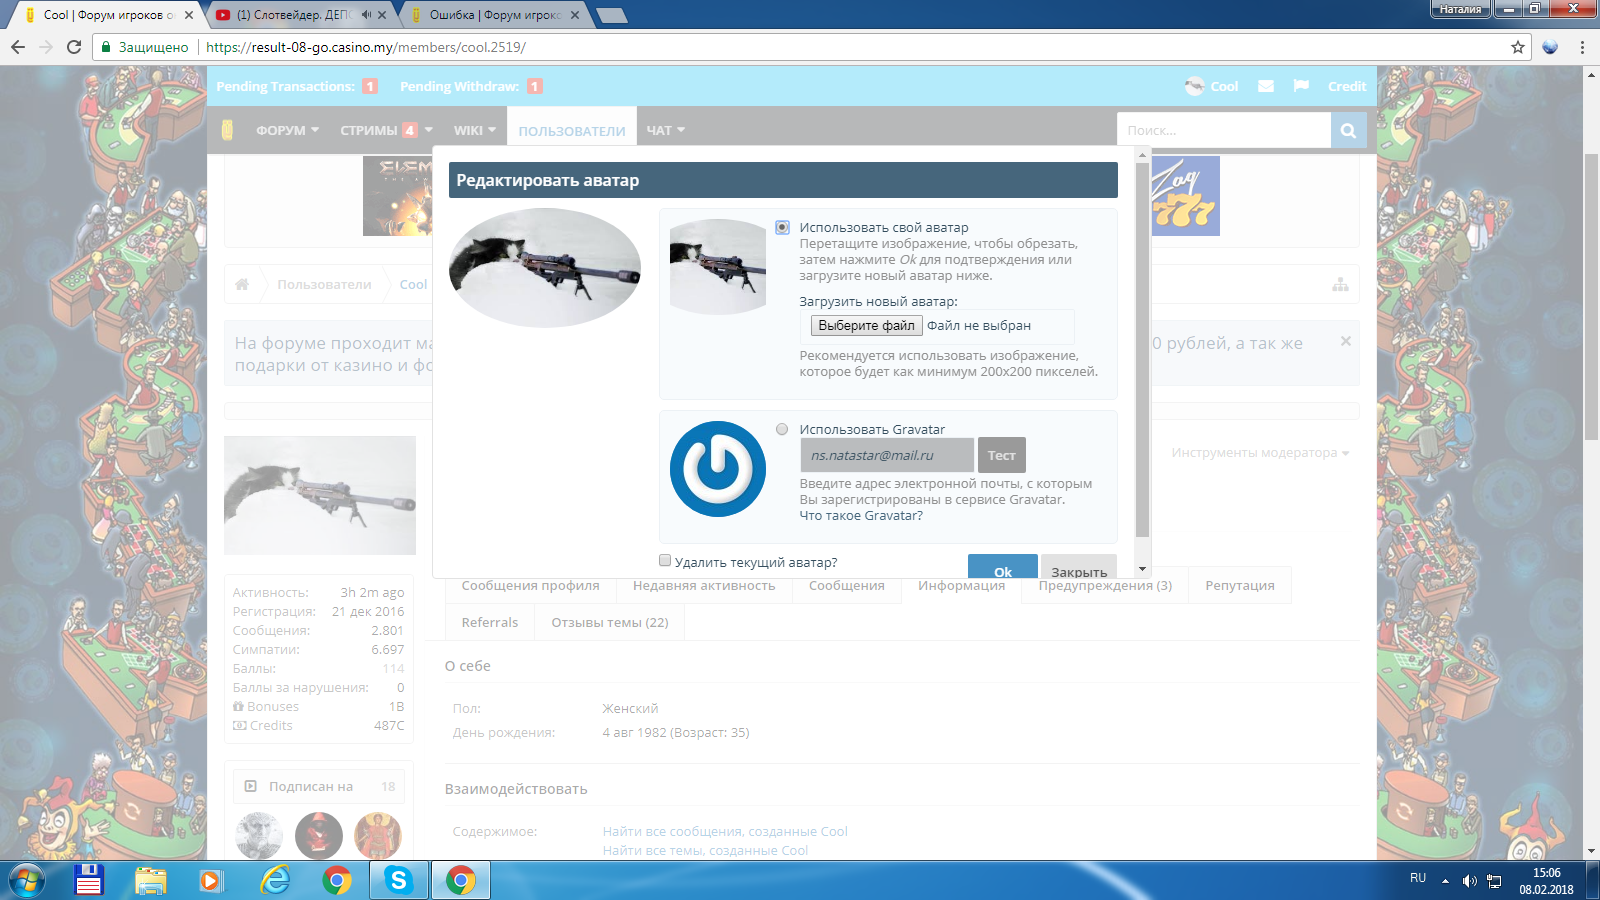This screenshot has width=1600, height=900.
Task: Select the ПОЛЬЗОВАТЕЛИ tab
Action: 571,130
